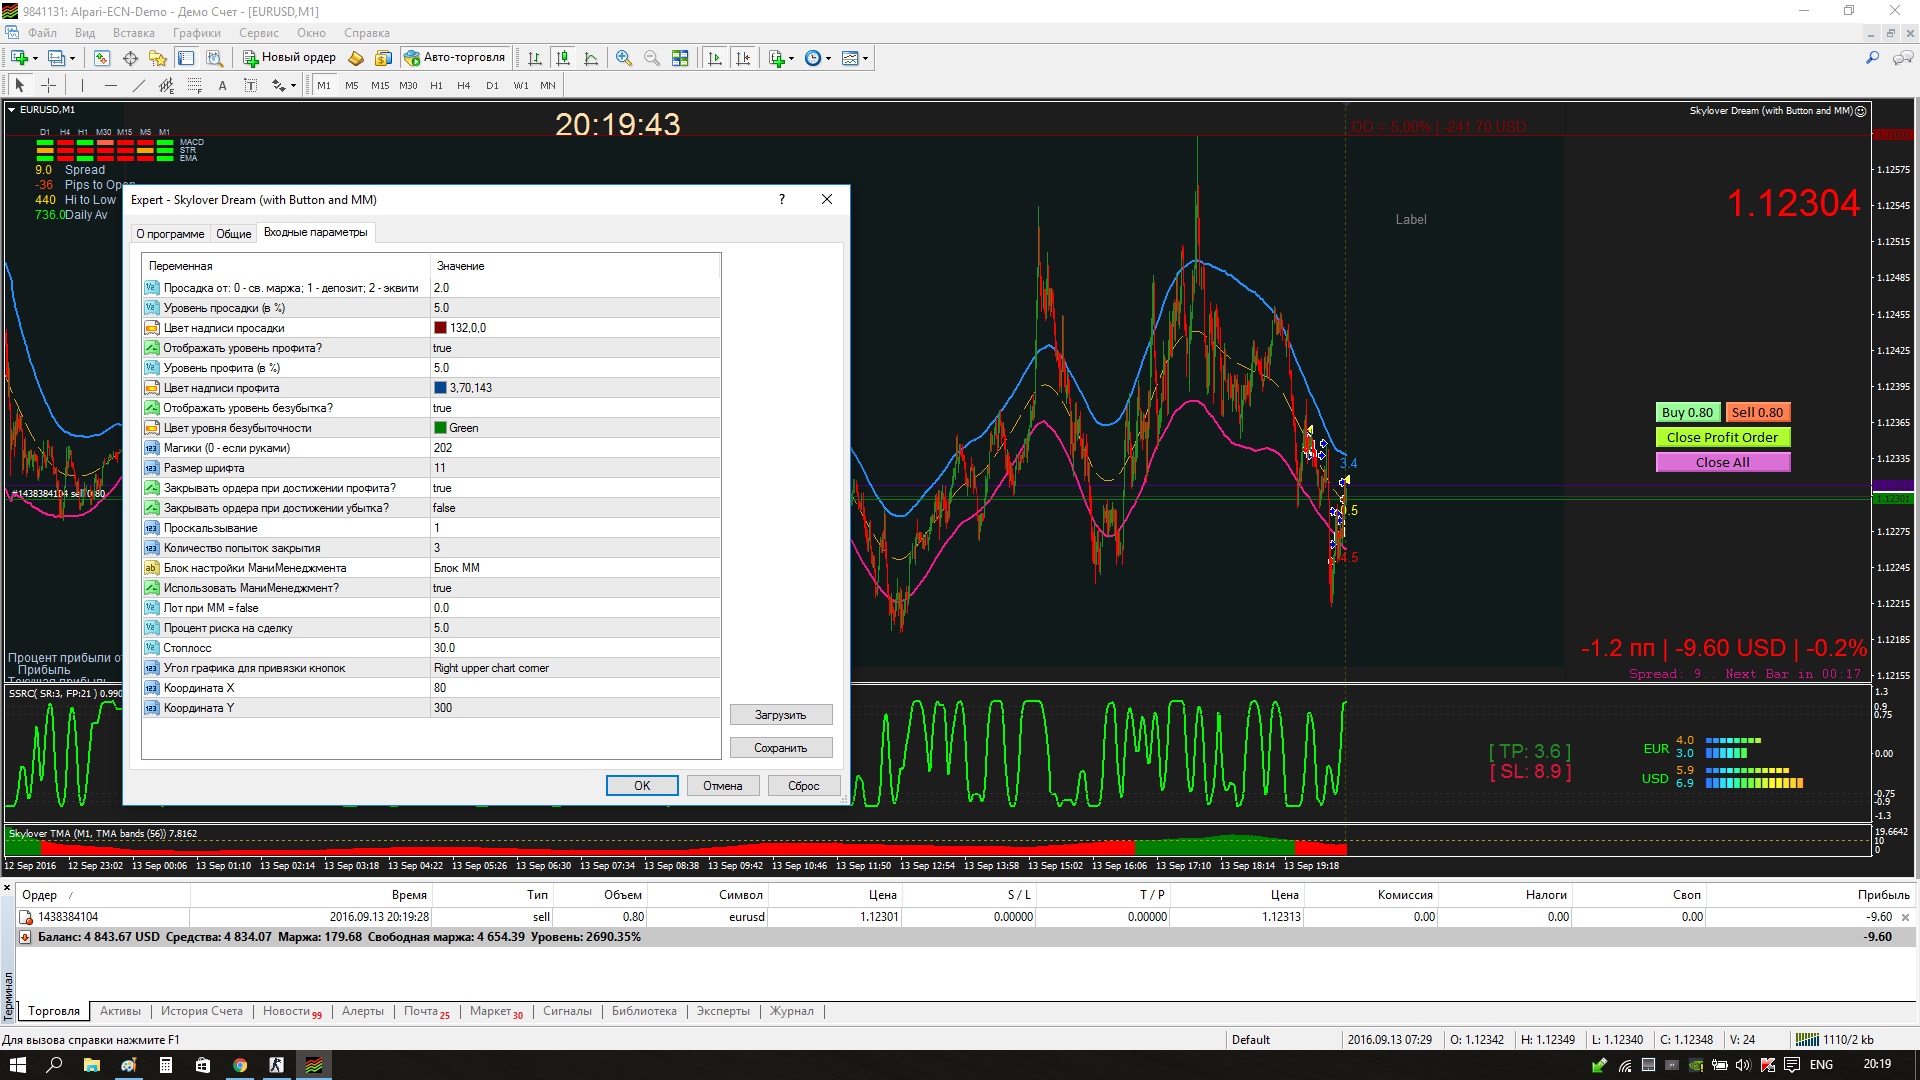This screenshot has width=1920, height=1080.
Task: Open the arrows objects dropdown
Action: point(283,85)
